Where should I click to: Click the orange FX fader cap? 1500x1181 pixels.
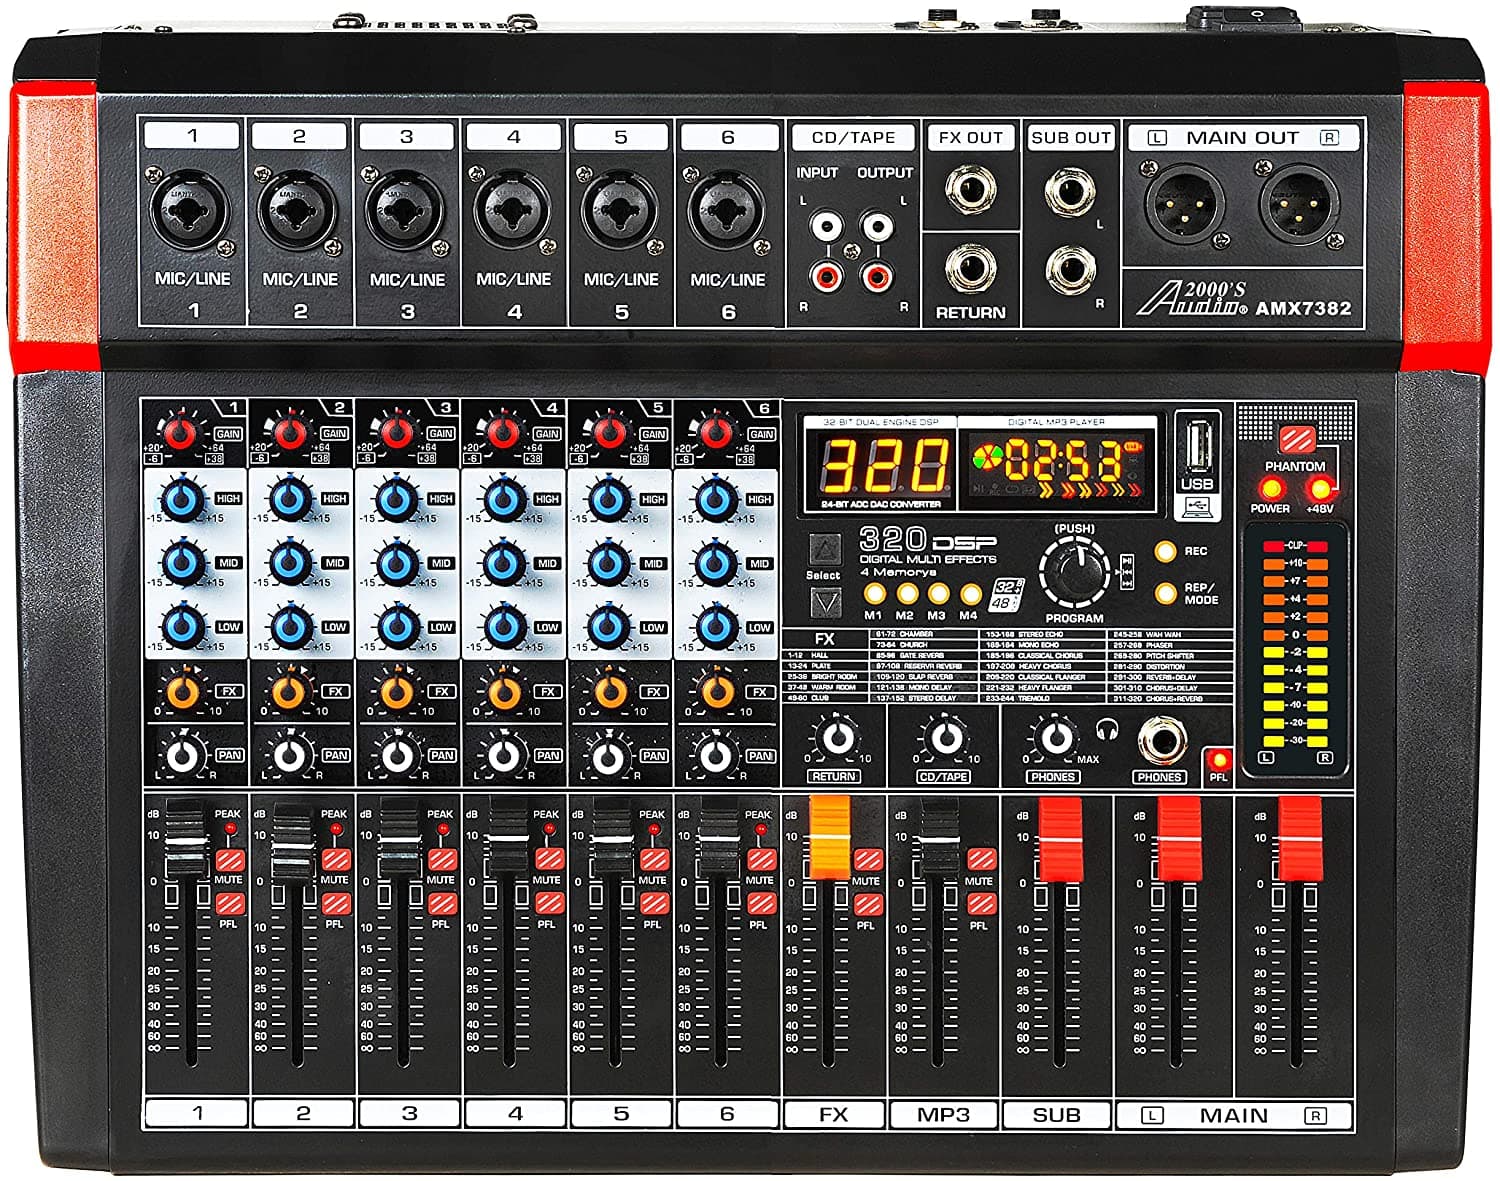pyautogui.click(x=829, y=838)
